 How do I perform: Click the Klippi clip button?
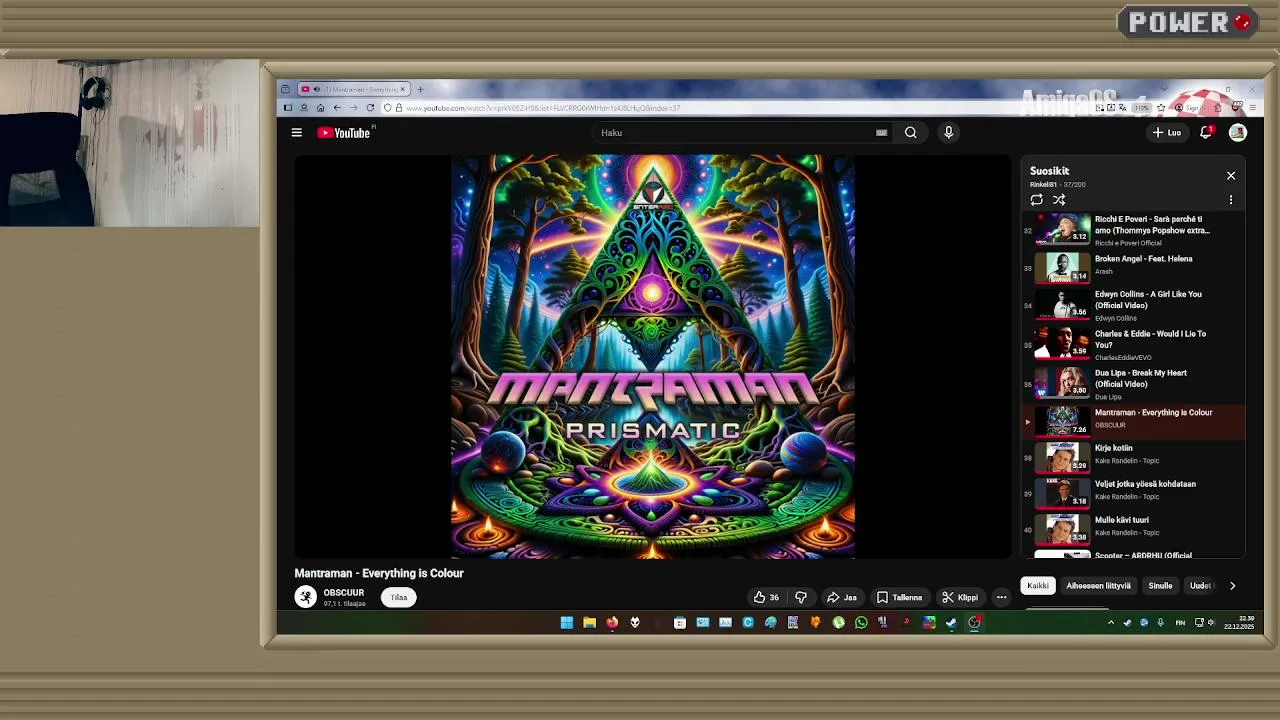click(x=960, y=598)
